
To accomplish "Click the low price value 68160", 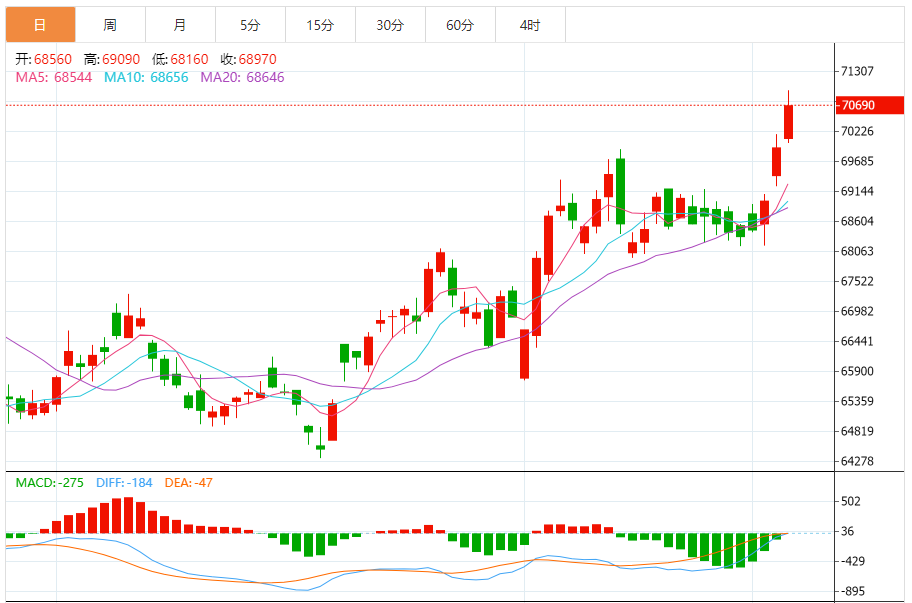I will 189,59.
